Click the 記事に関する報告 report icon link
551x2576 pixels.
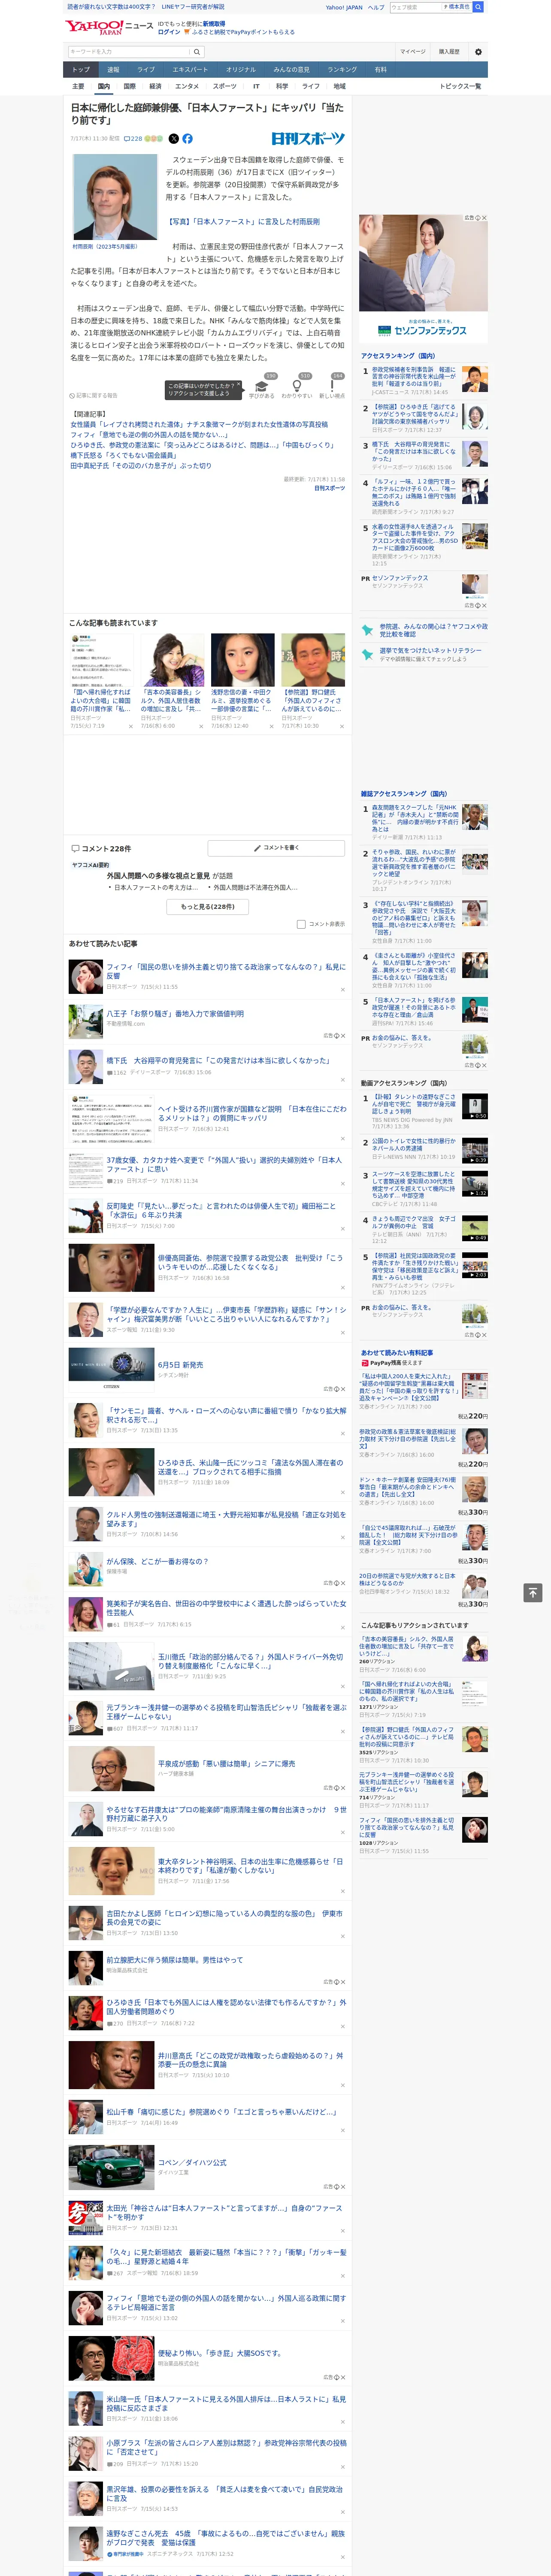(93, 396)
